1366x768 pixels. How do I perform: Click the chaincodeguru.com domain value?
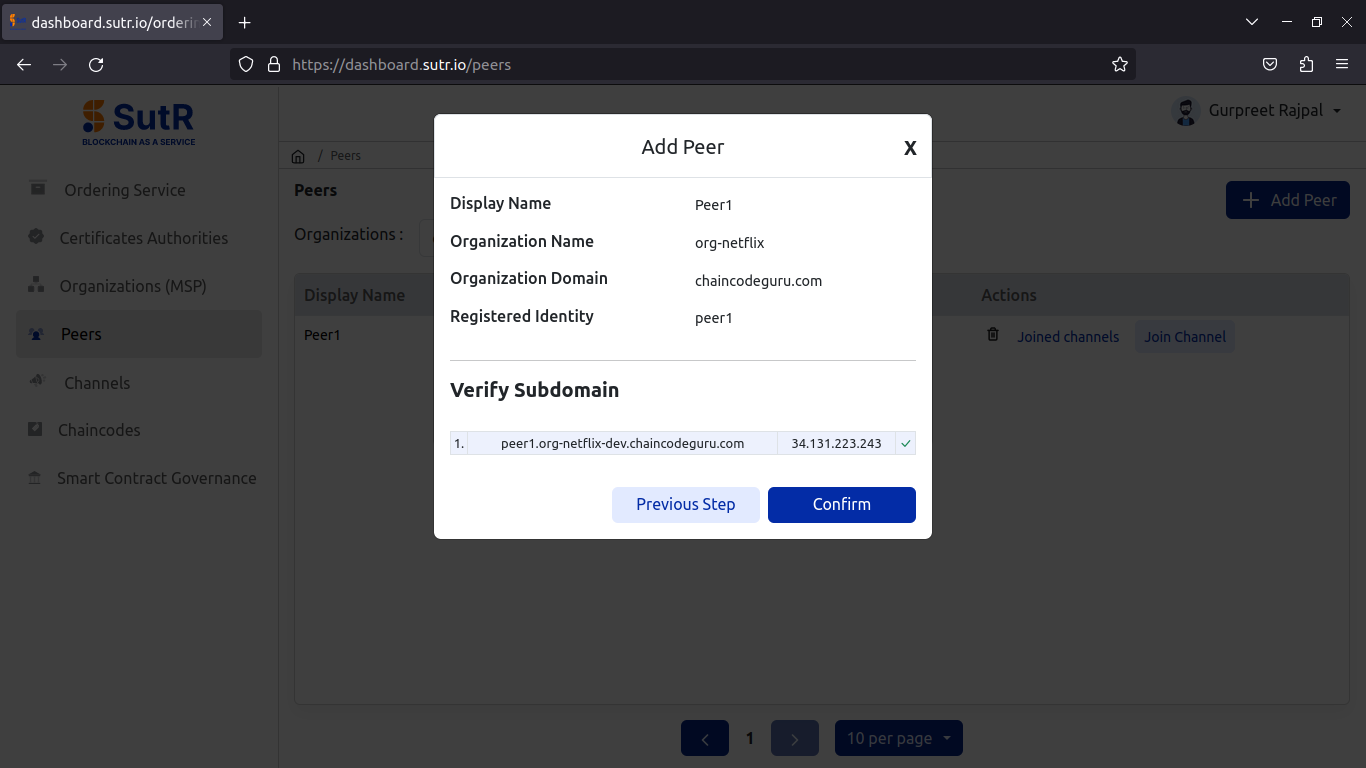(x=758, y=281)
